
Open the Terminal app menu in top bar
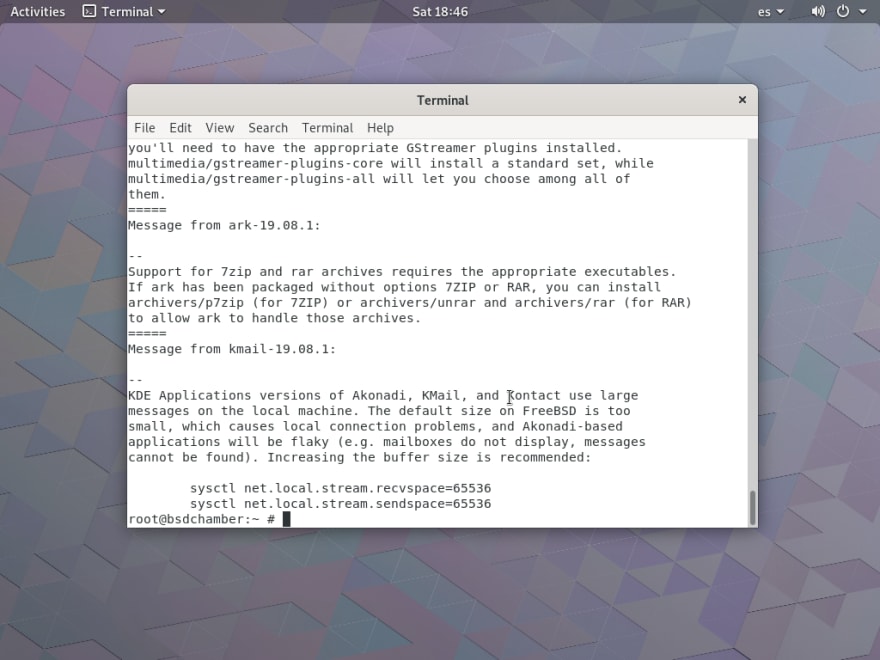124,11
